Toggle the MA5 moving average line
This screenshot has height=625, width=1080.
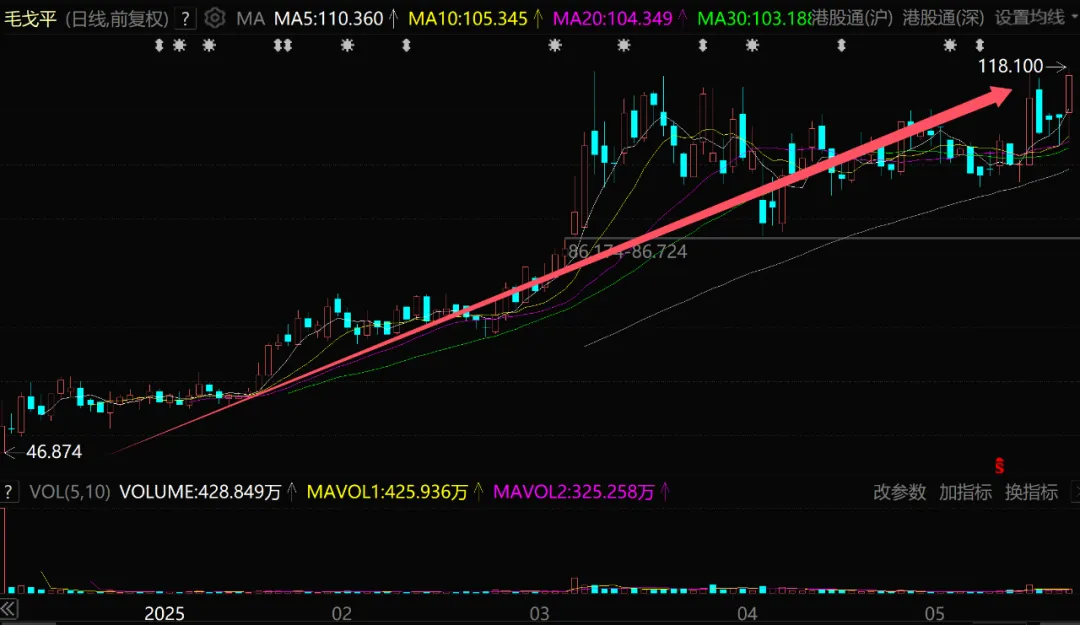click(x=328, y=18)
